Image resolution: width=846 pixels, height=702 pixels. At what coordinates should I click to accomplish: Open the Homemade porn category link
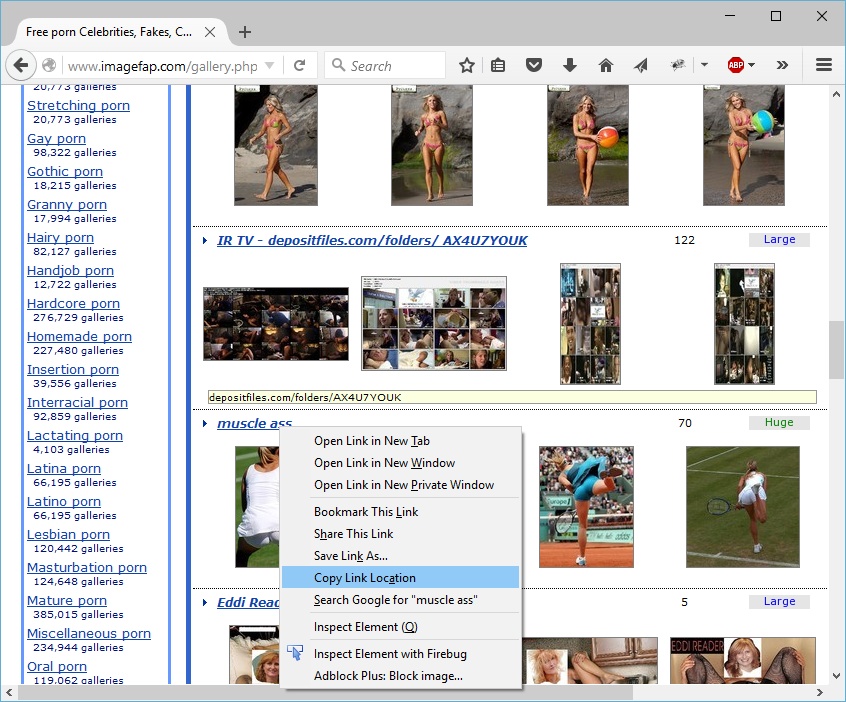click(79, 337)
